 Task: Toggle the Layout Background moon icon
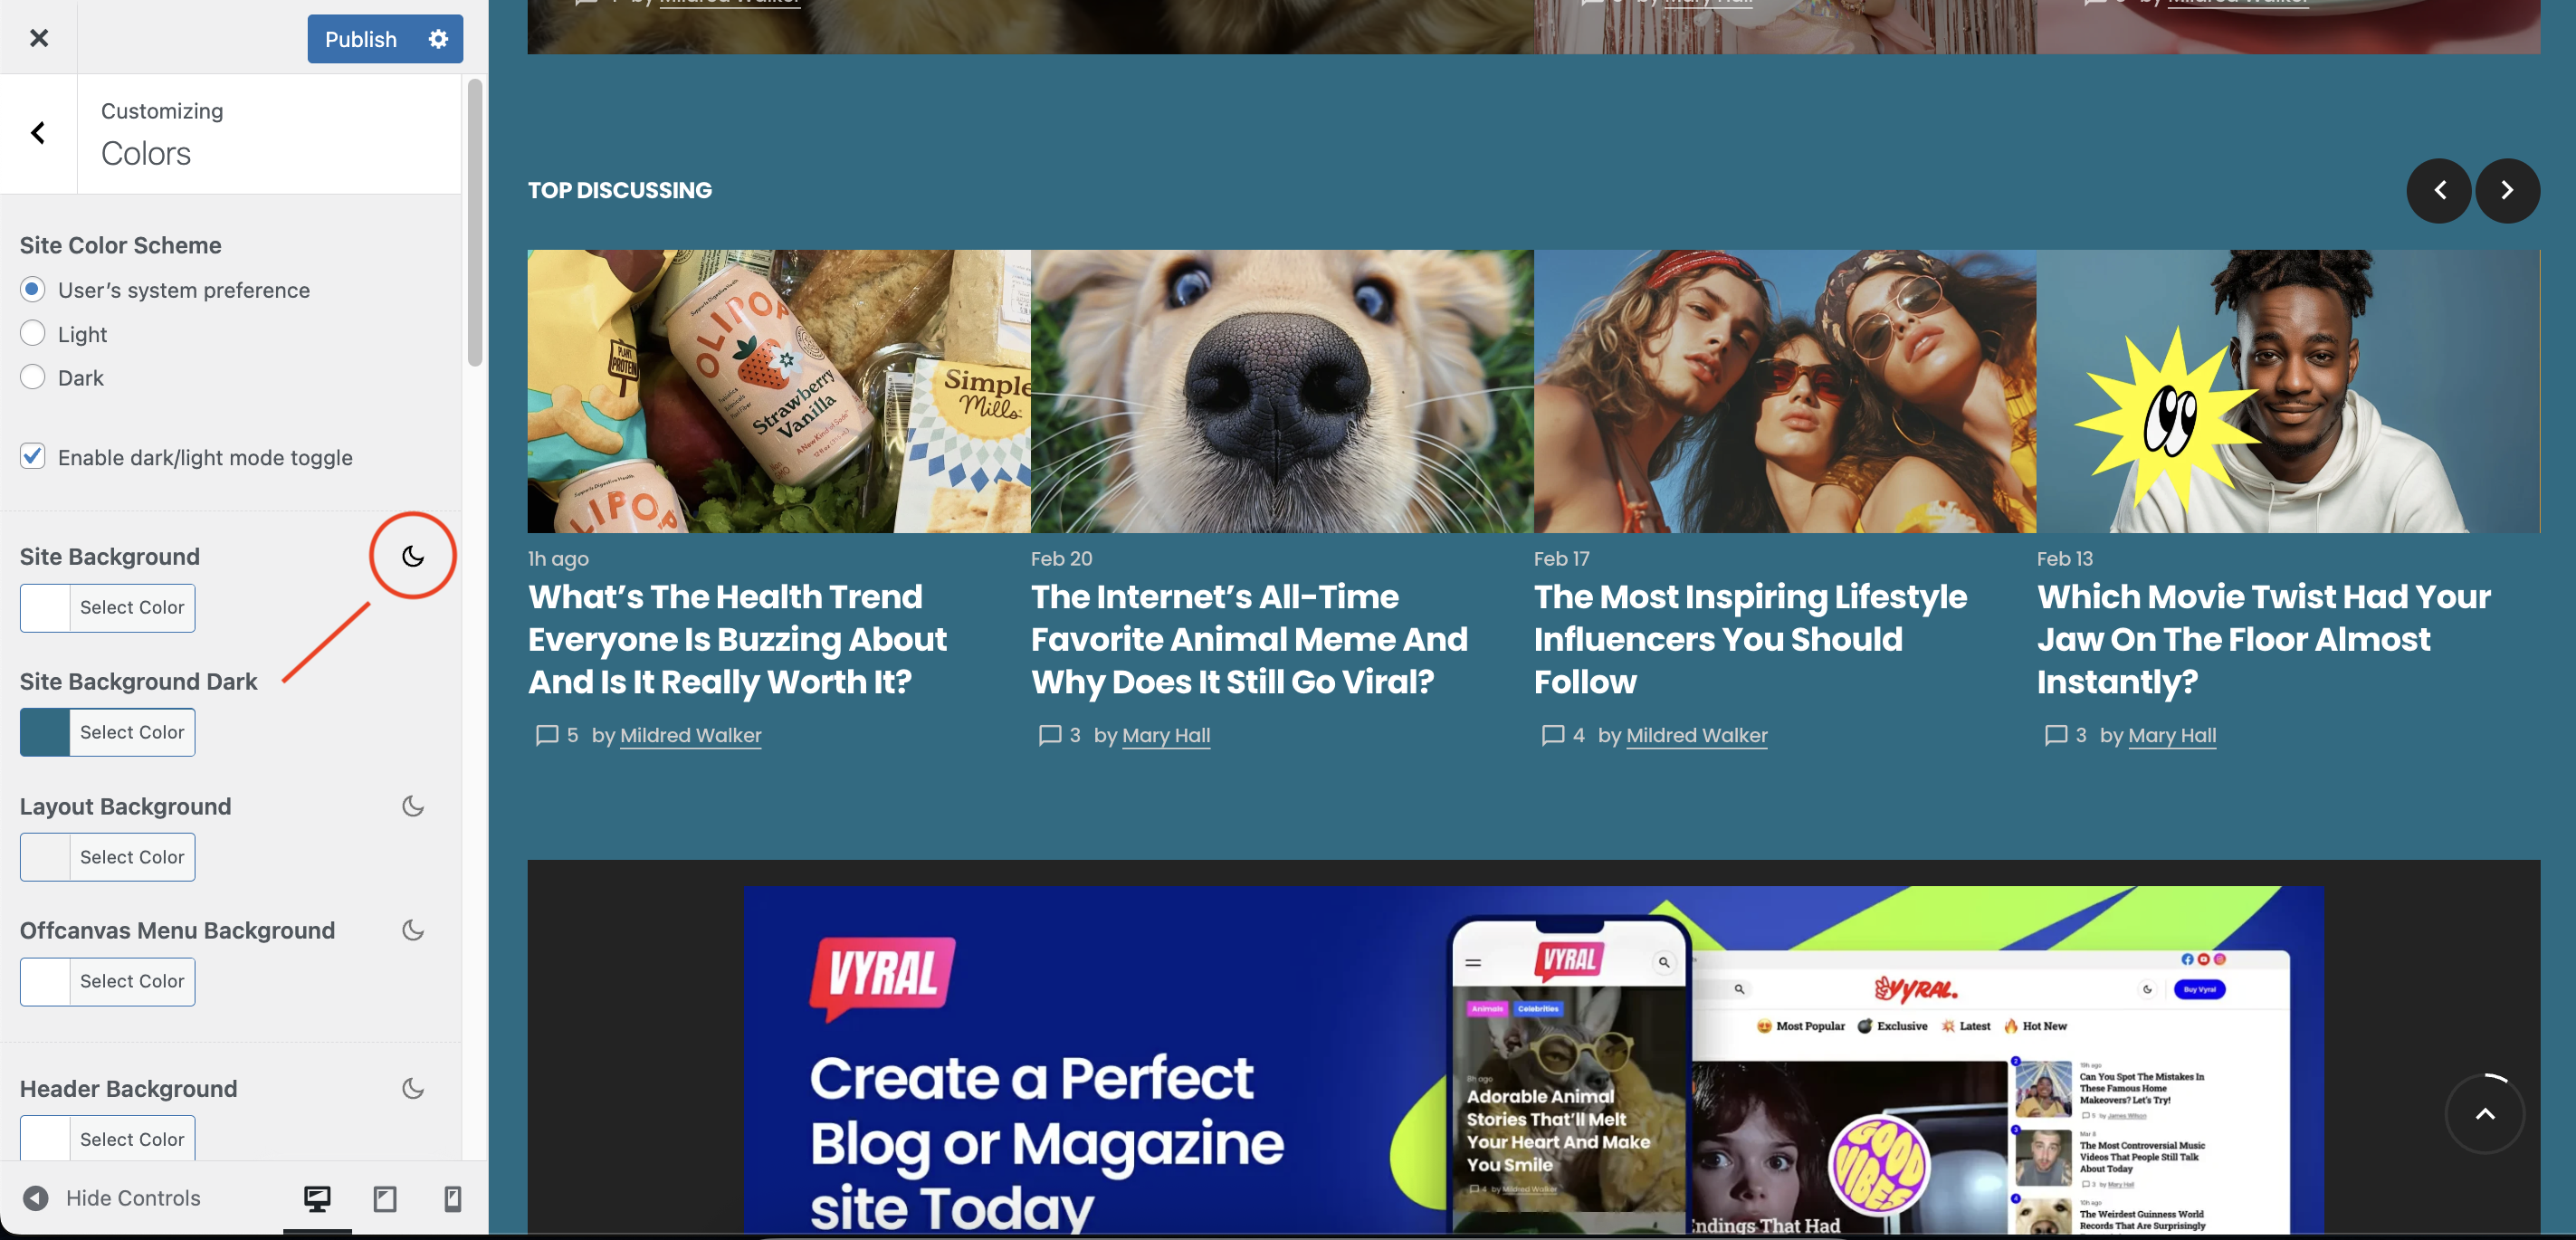[x=413, y=806]
